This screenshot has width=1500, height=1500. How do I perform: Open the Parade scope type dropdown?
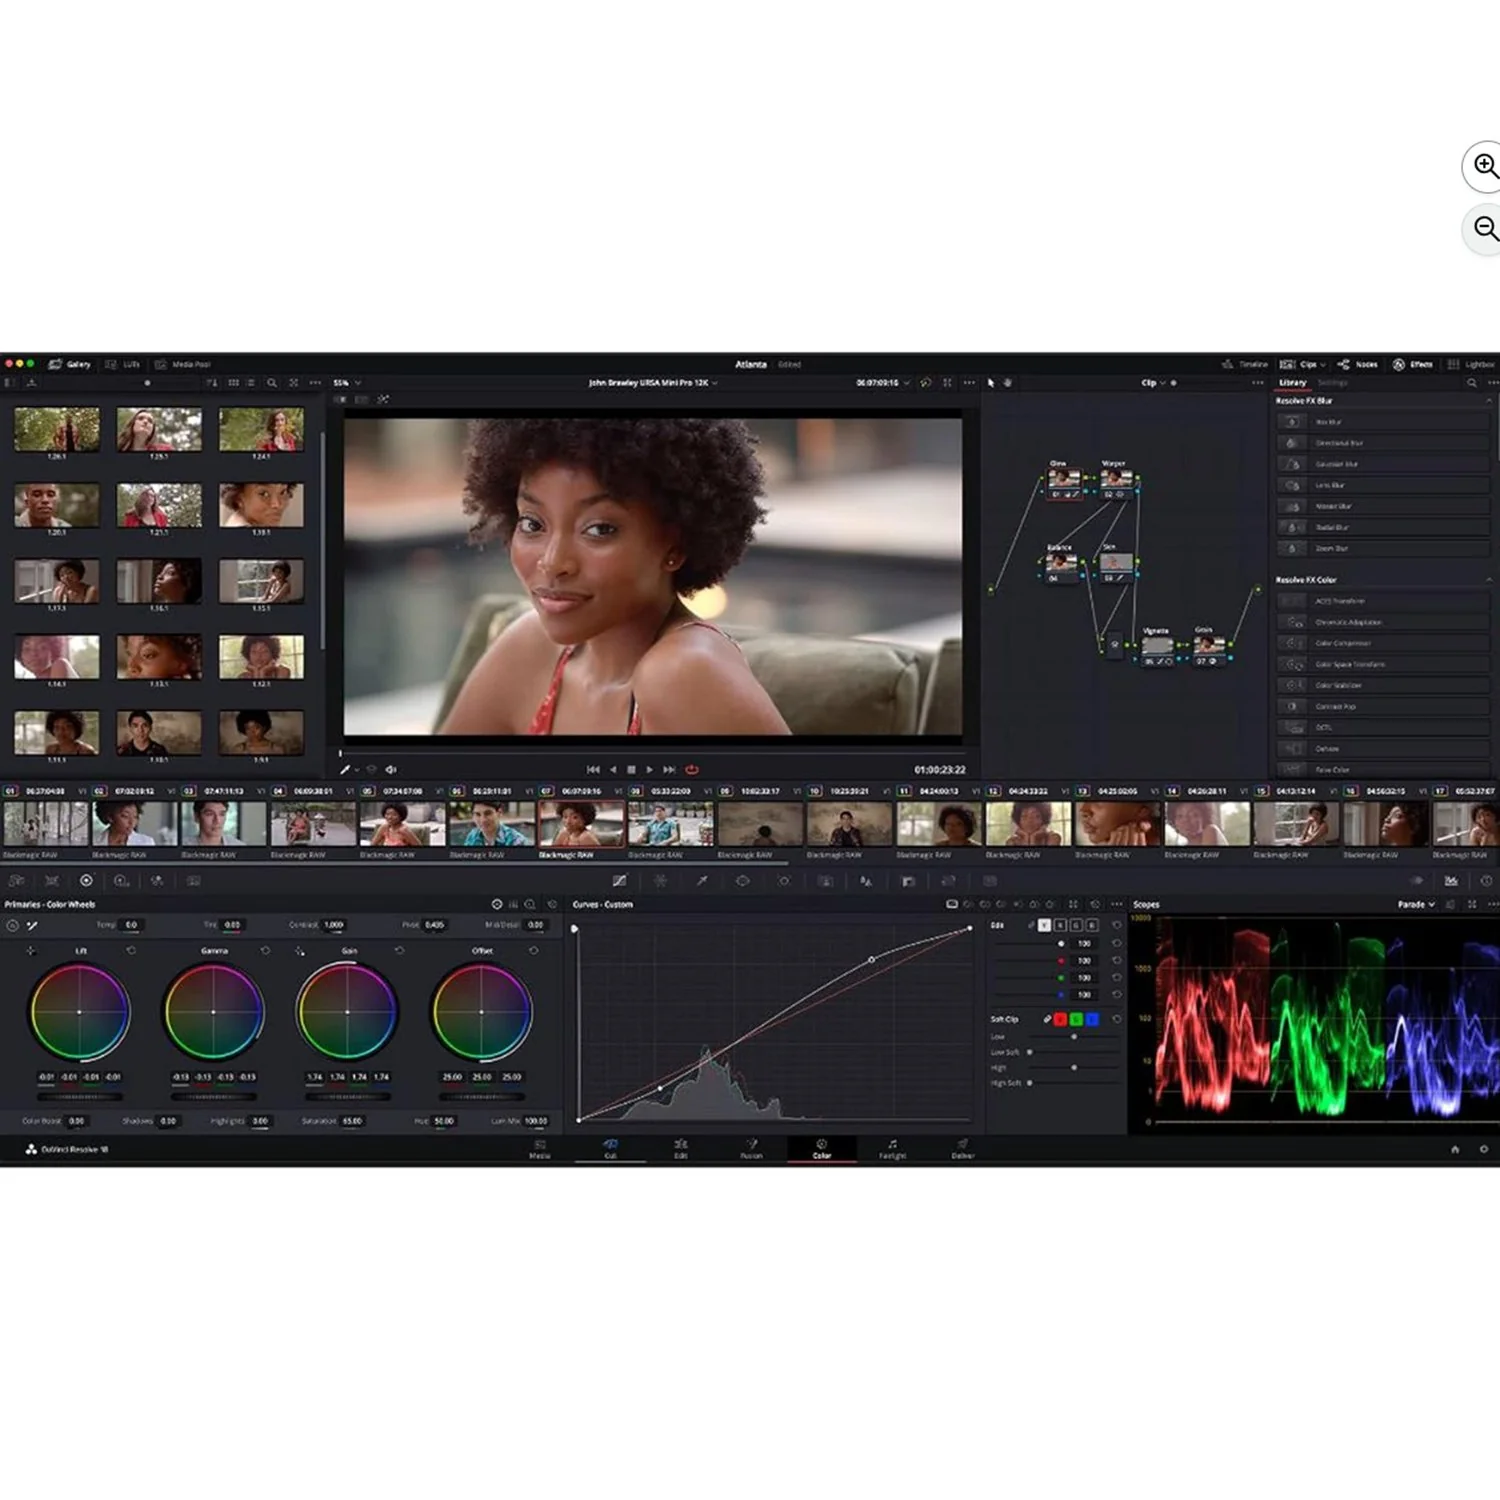point(1416,904)
